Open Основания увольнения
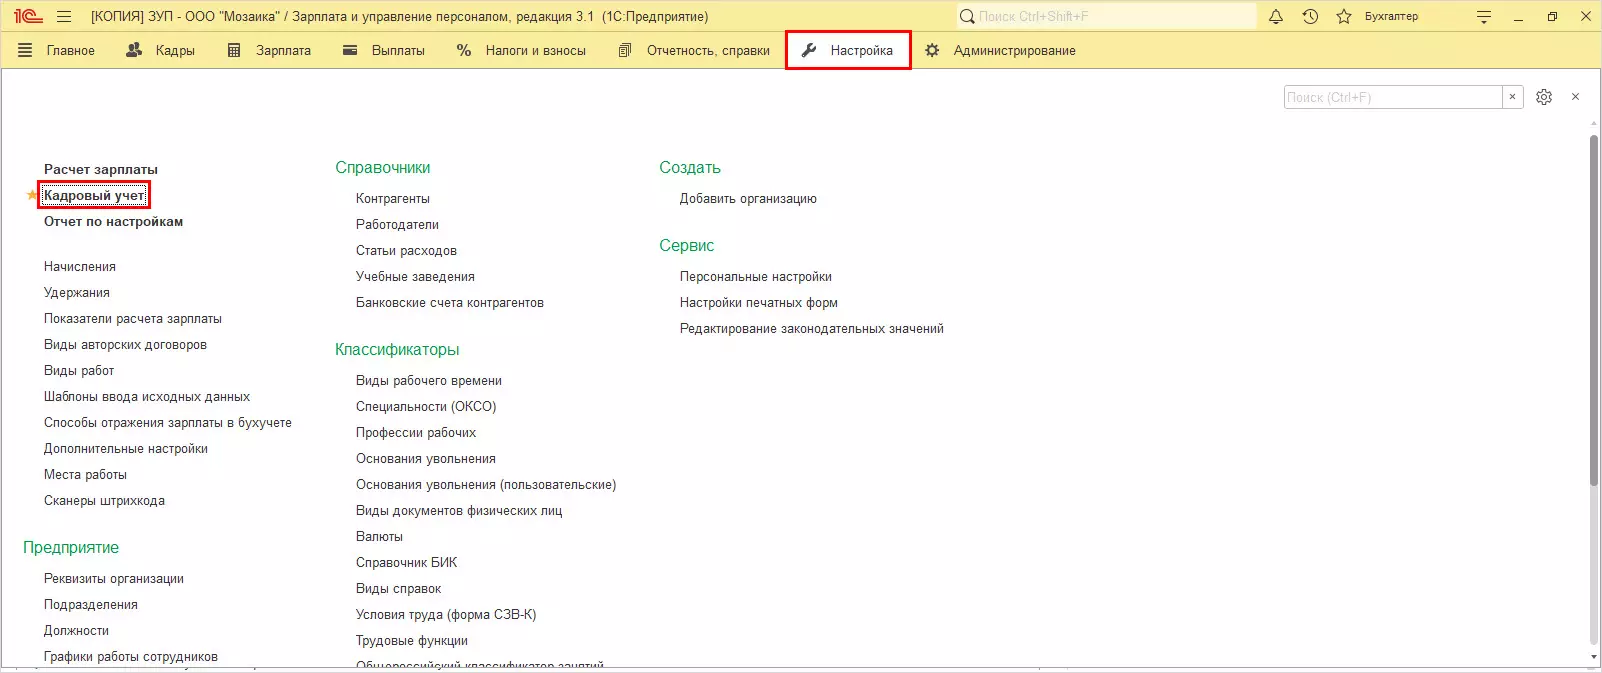The height and width of the screenshot is (673, 1602). [x=426, y=458]
